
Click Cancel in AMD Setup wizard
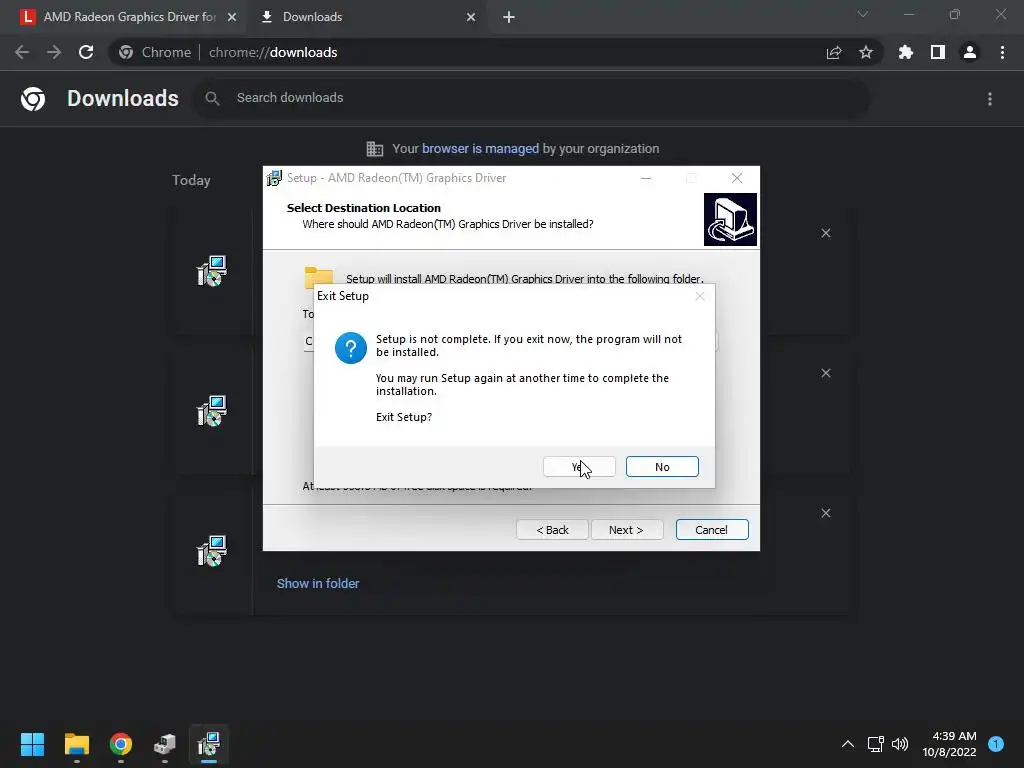tap(712, 530)
